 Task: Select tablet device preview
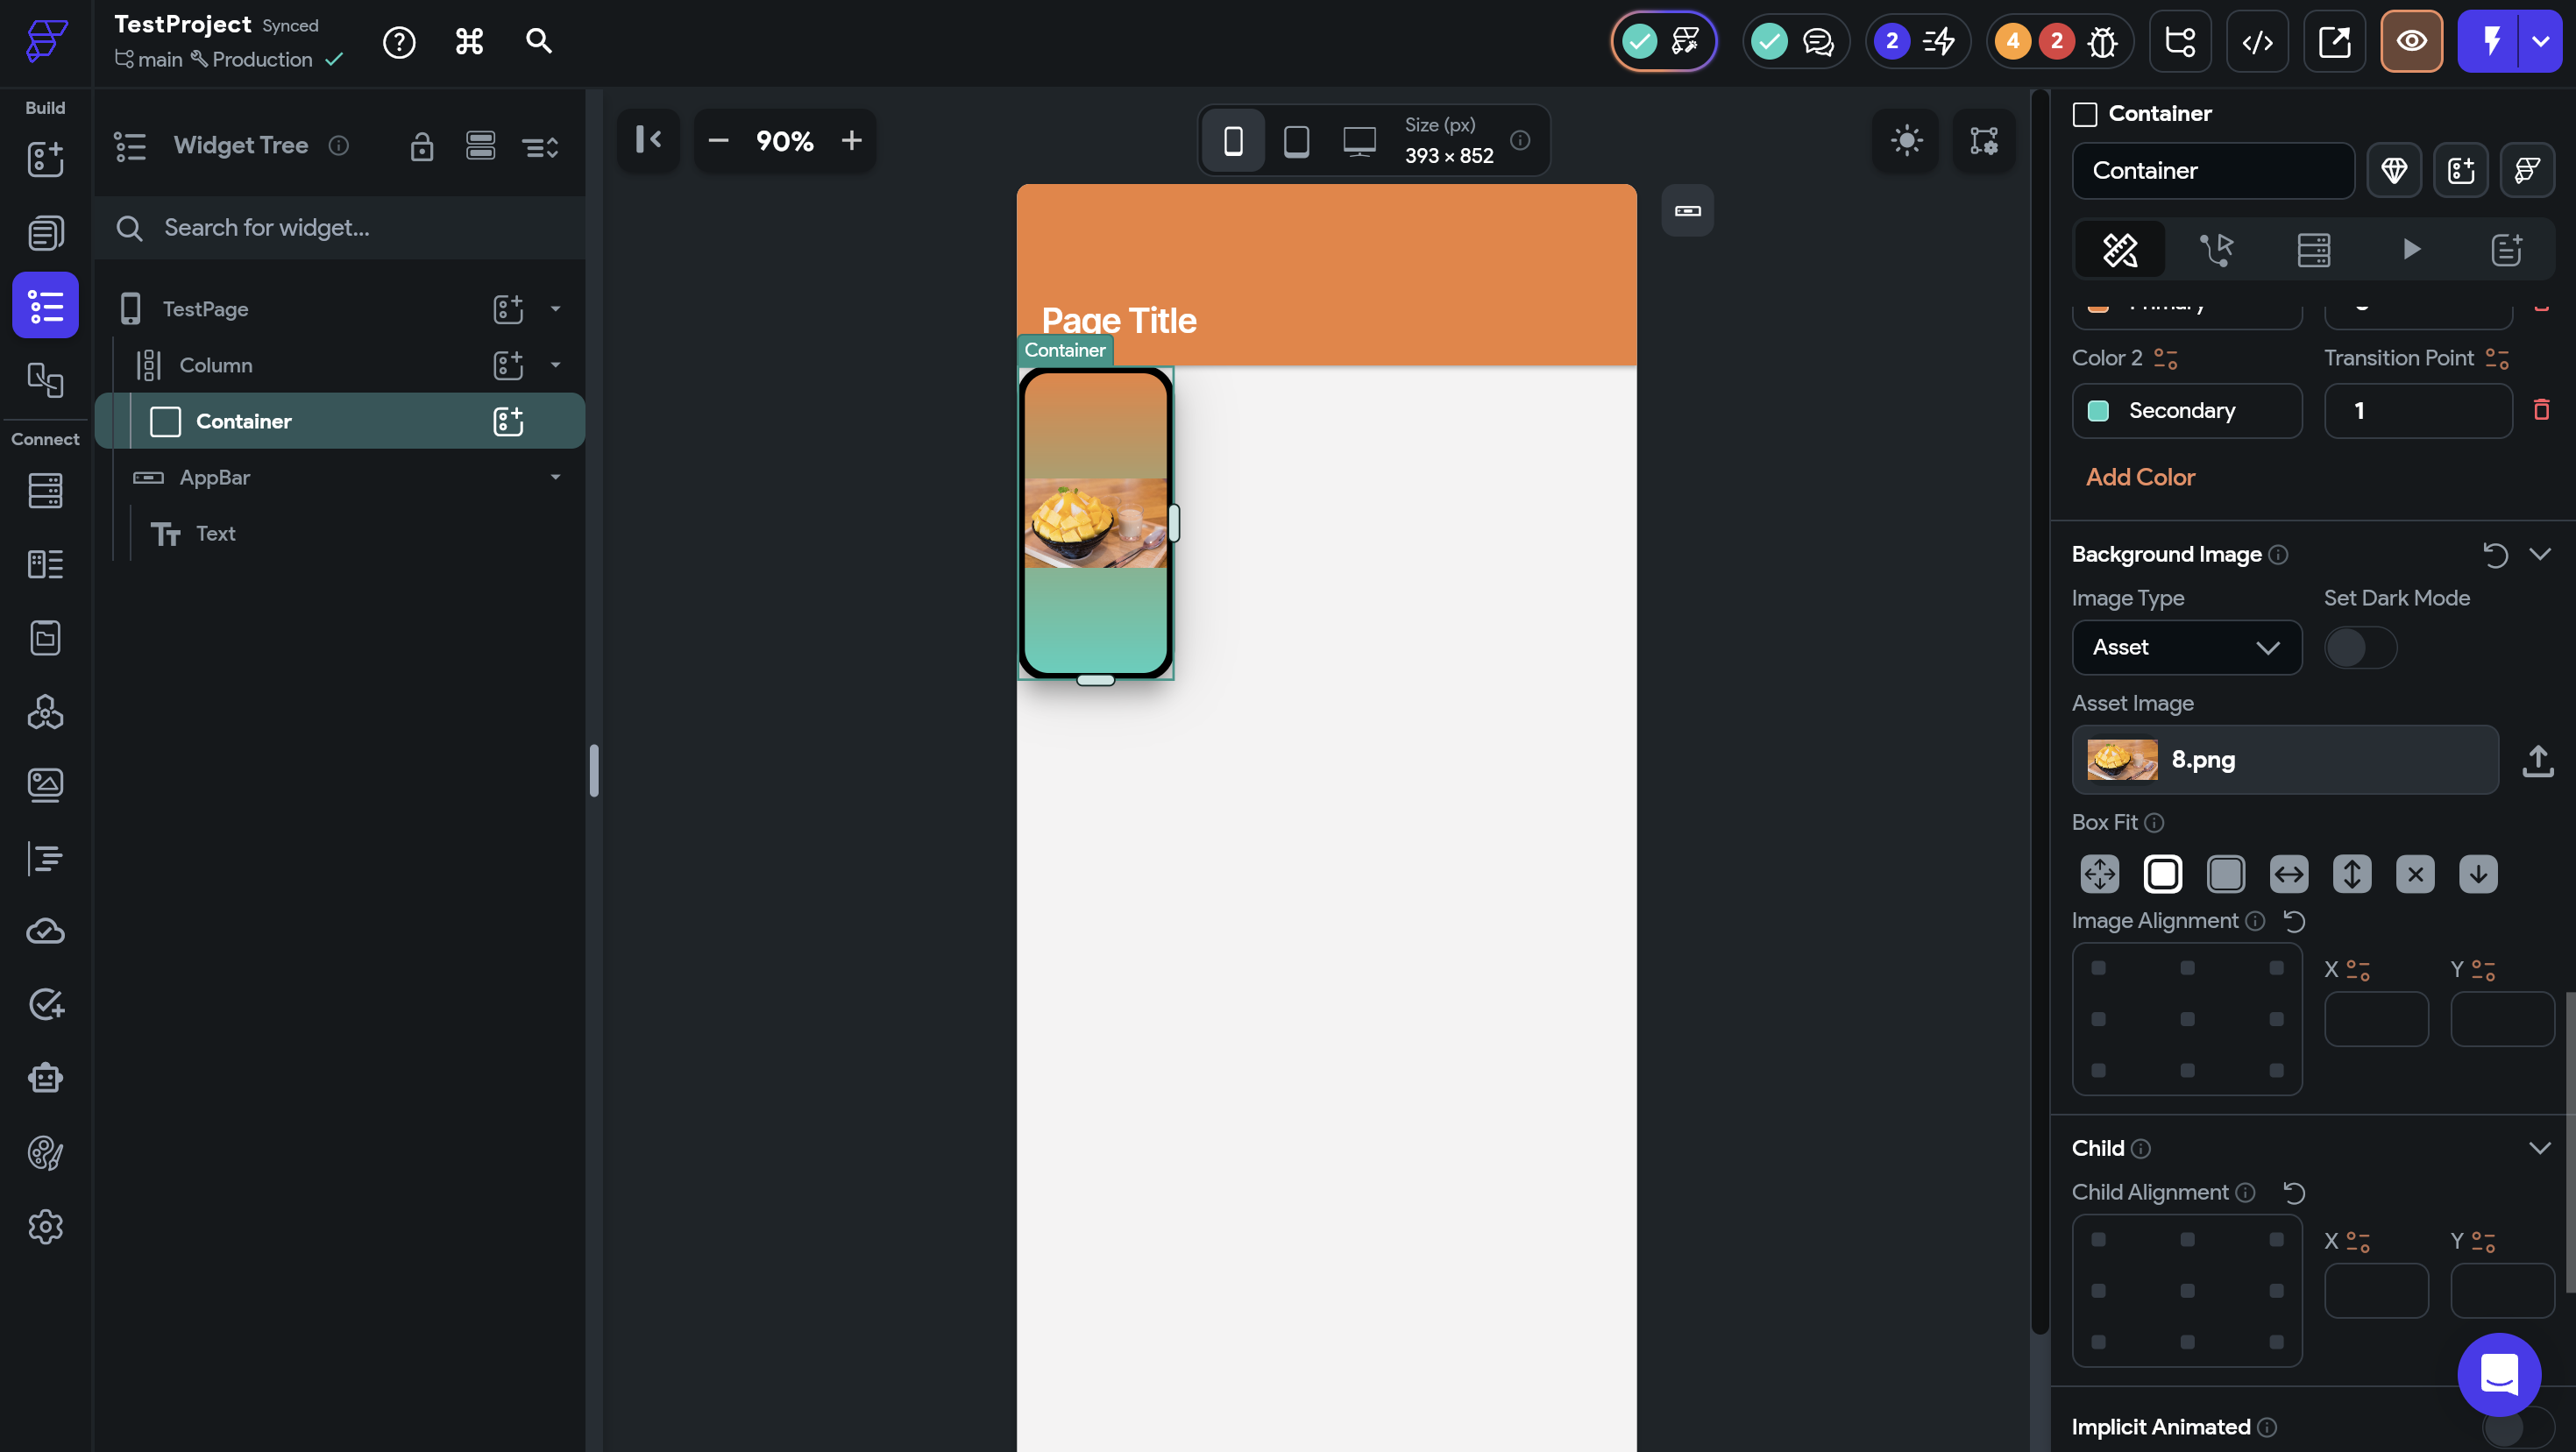pos(1296,141)
